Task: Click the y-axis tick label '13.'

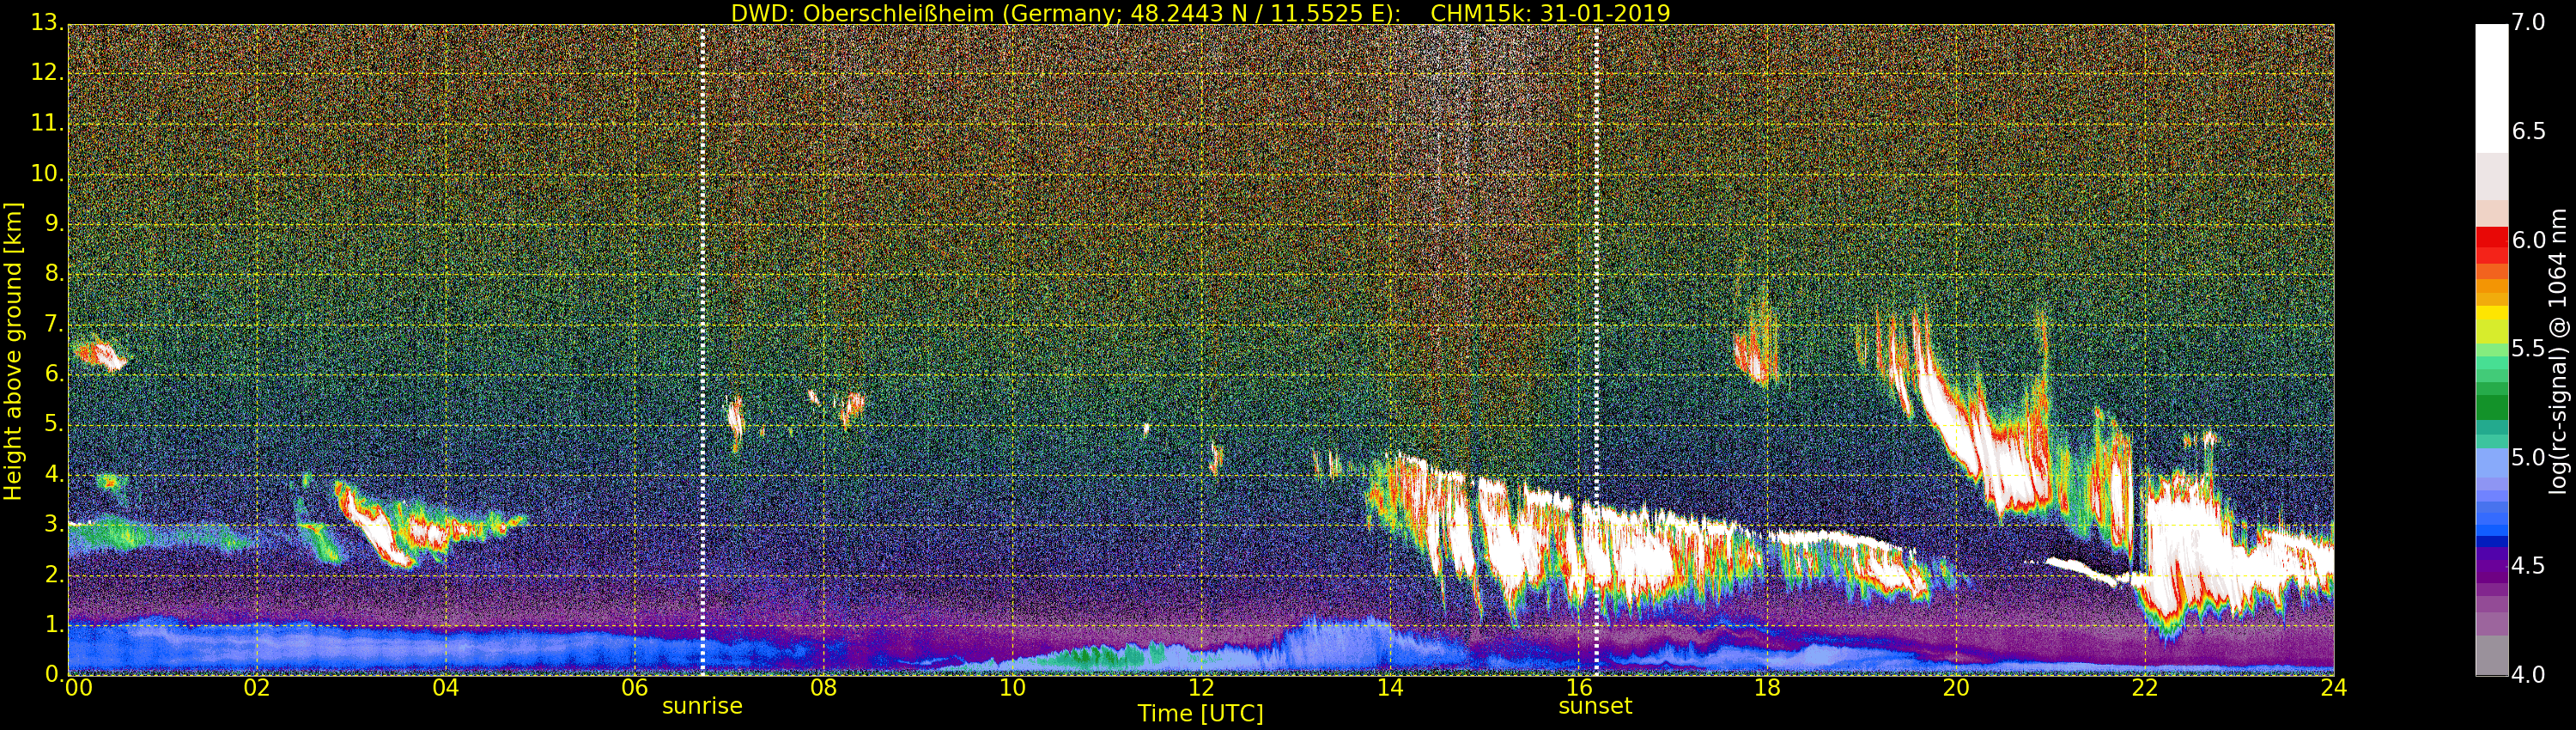Action: tap(47, 22)
